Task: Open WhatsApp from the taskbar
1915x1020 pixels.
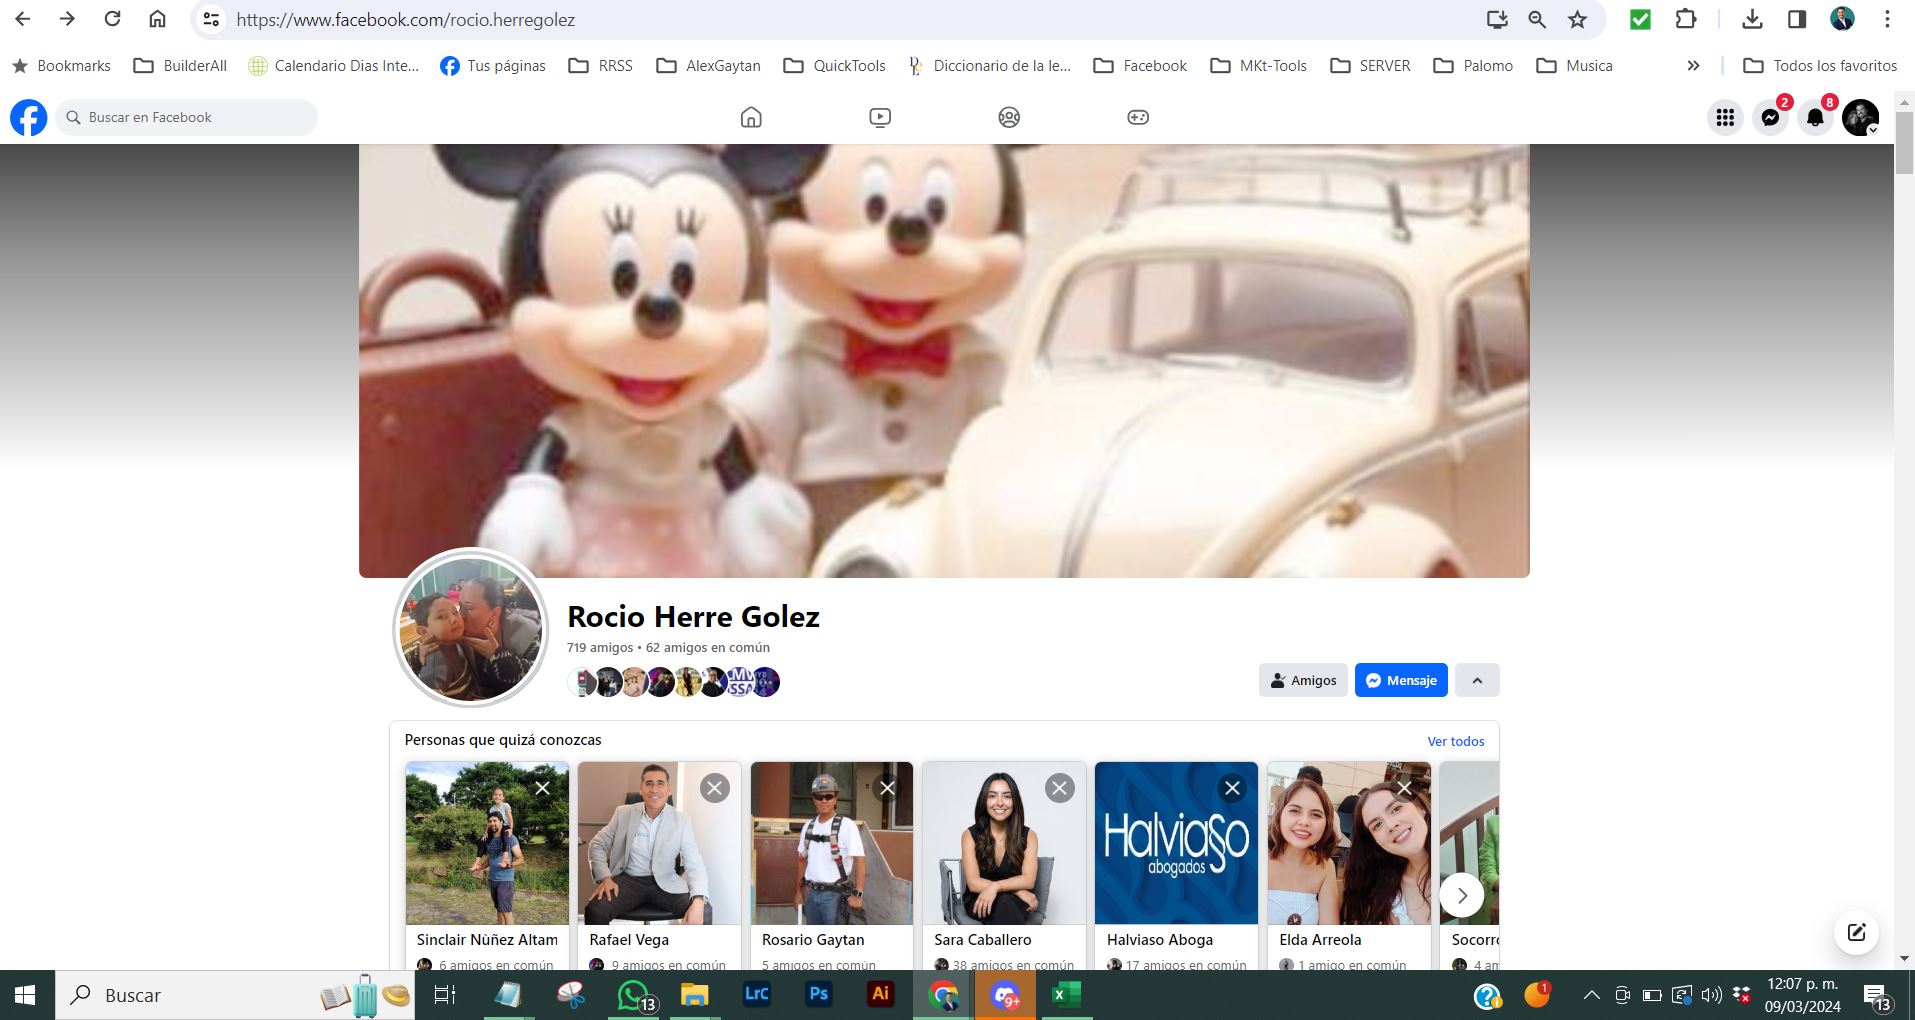Action: (633, 995)
